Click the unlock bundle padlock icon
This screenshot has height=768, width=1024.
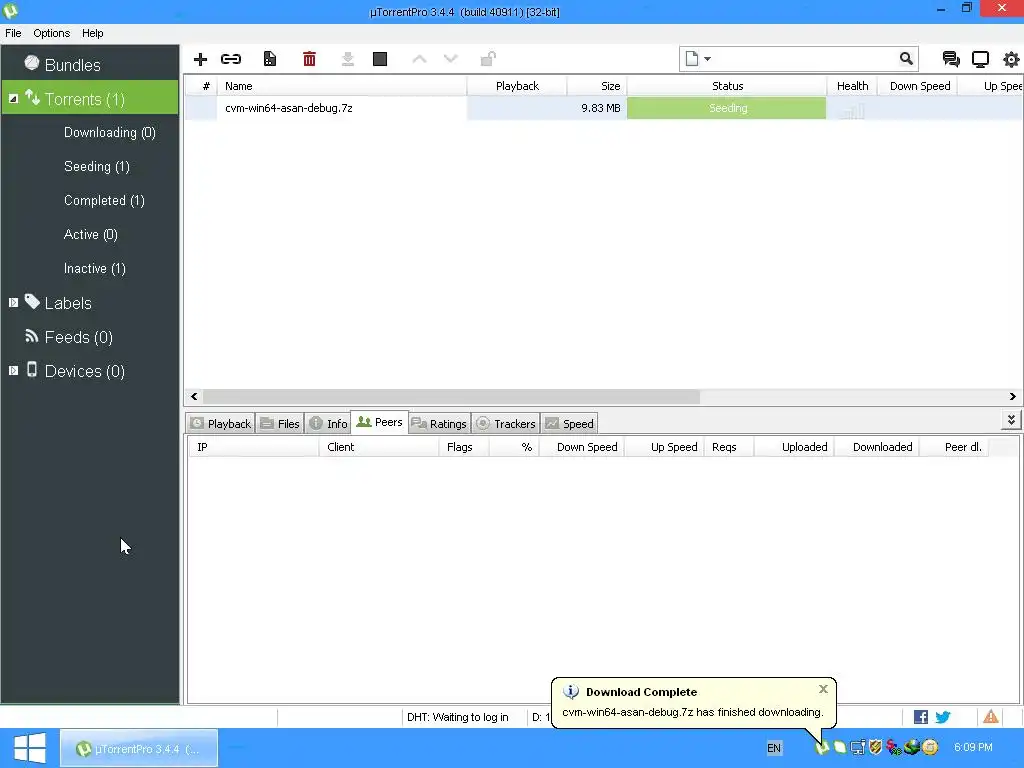pos(488,59)
